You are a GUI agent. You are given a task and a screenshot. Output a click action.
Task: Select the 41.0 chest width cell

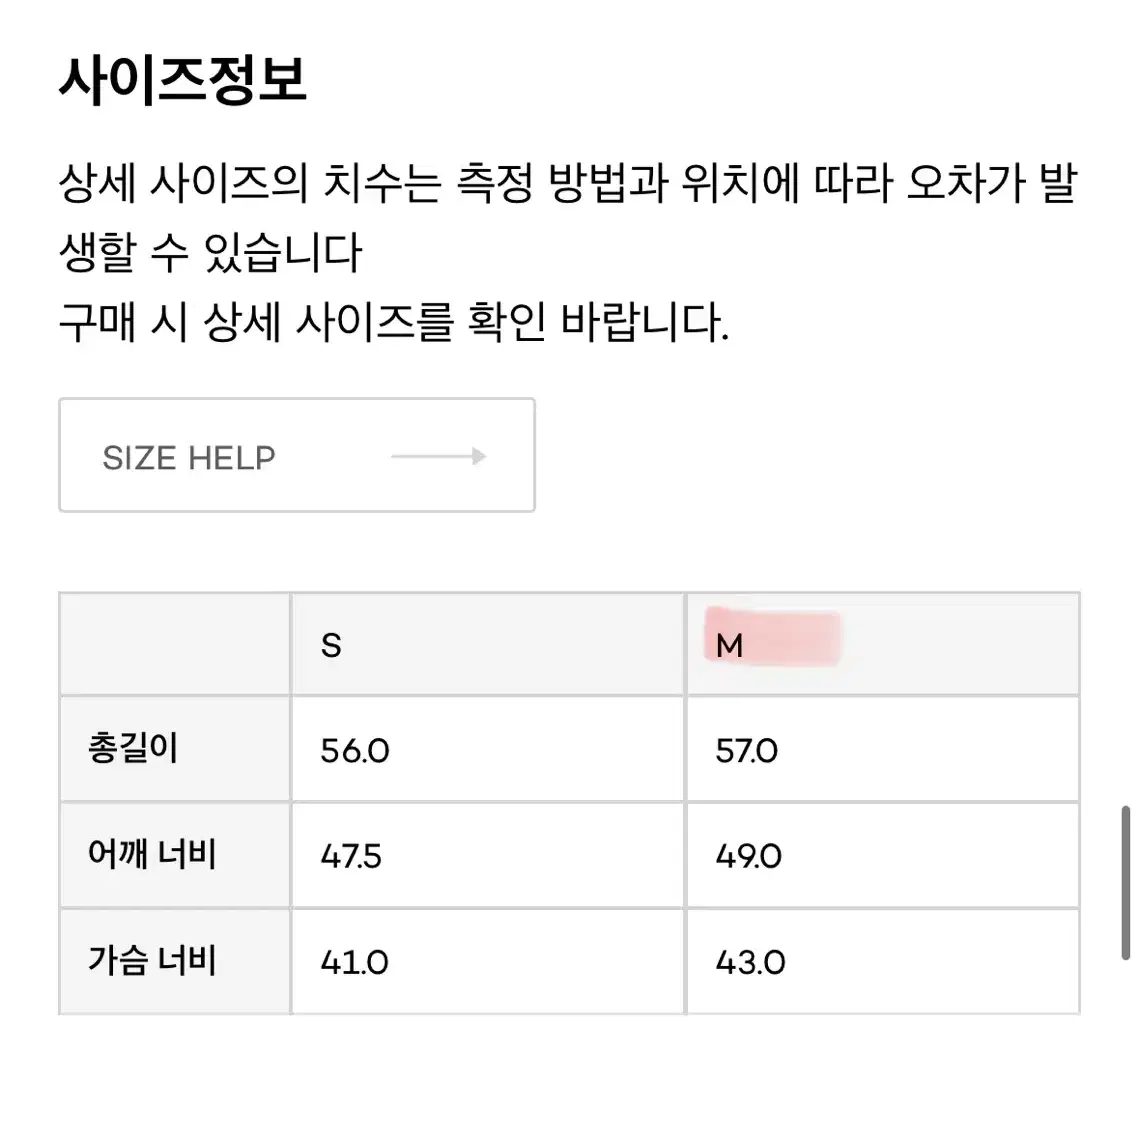pyautogui.click(x=487, y=961)
